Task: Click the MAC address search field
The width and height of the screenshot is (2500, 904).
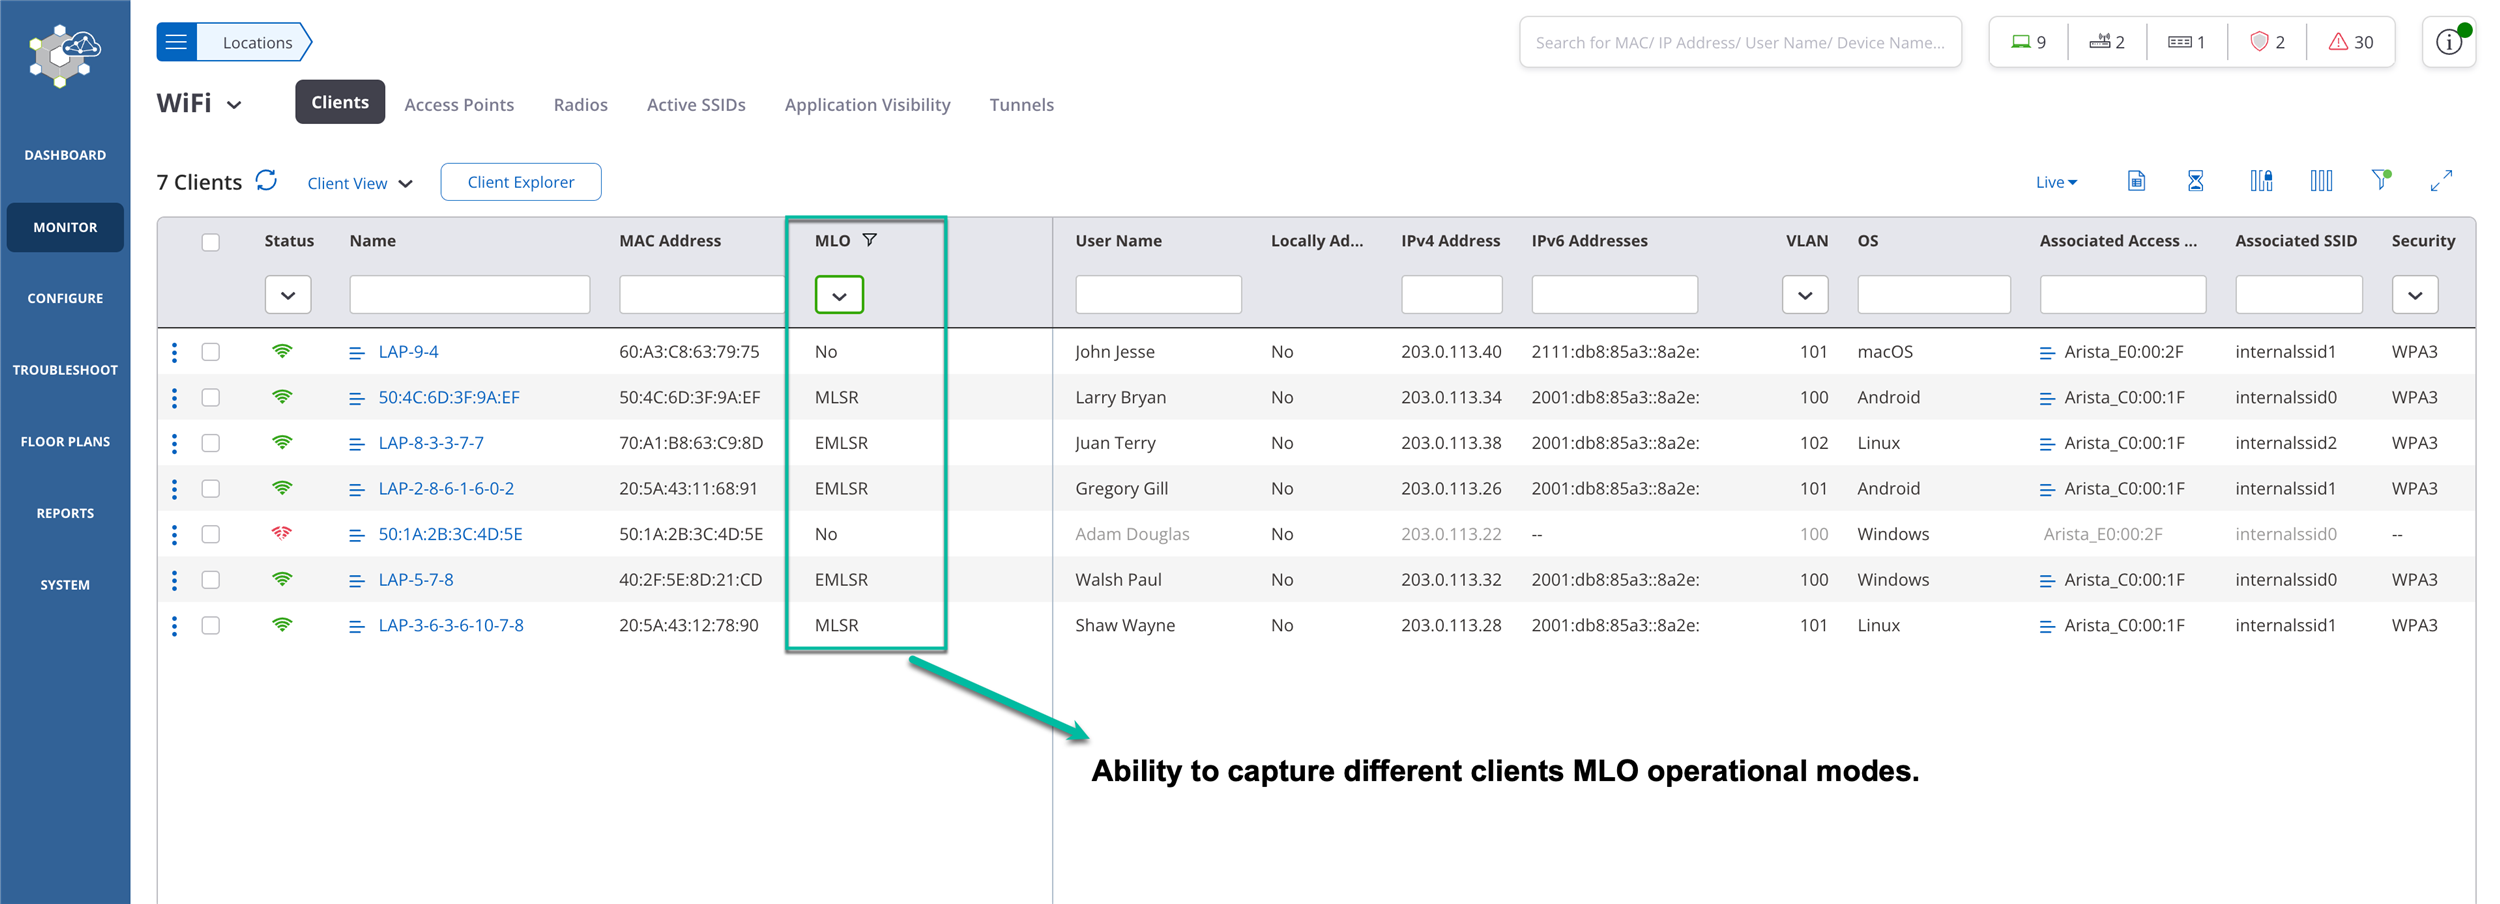Action: tap(700, 294)
